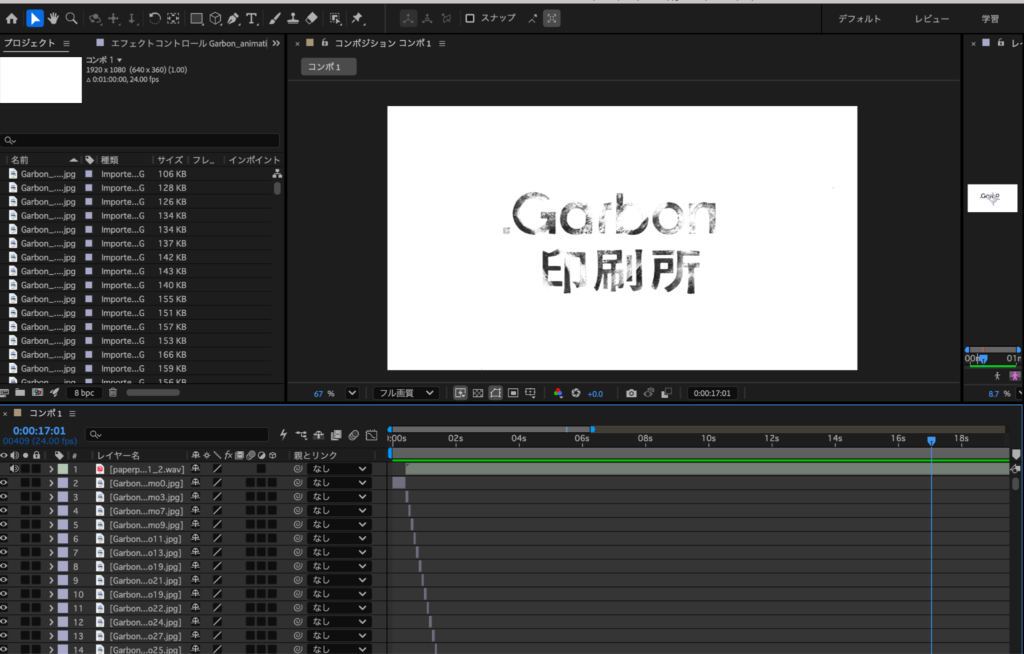
Task: Select the Roto Brush tool
Action: tap(335, 18)
